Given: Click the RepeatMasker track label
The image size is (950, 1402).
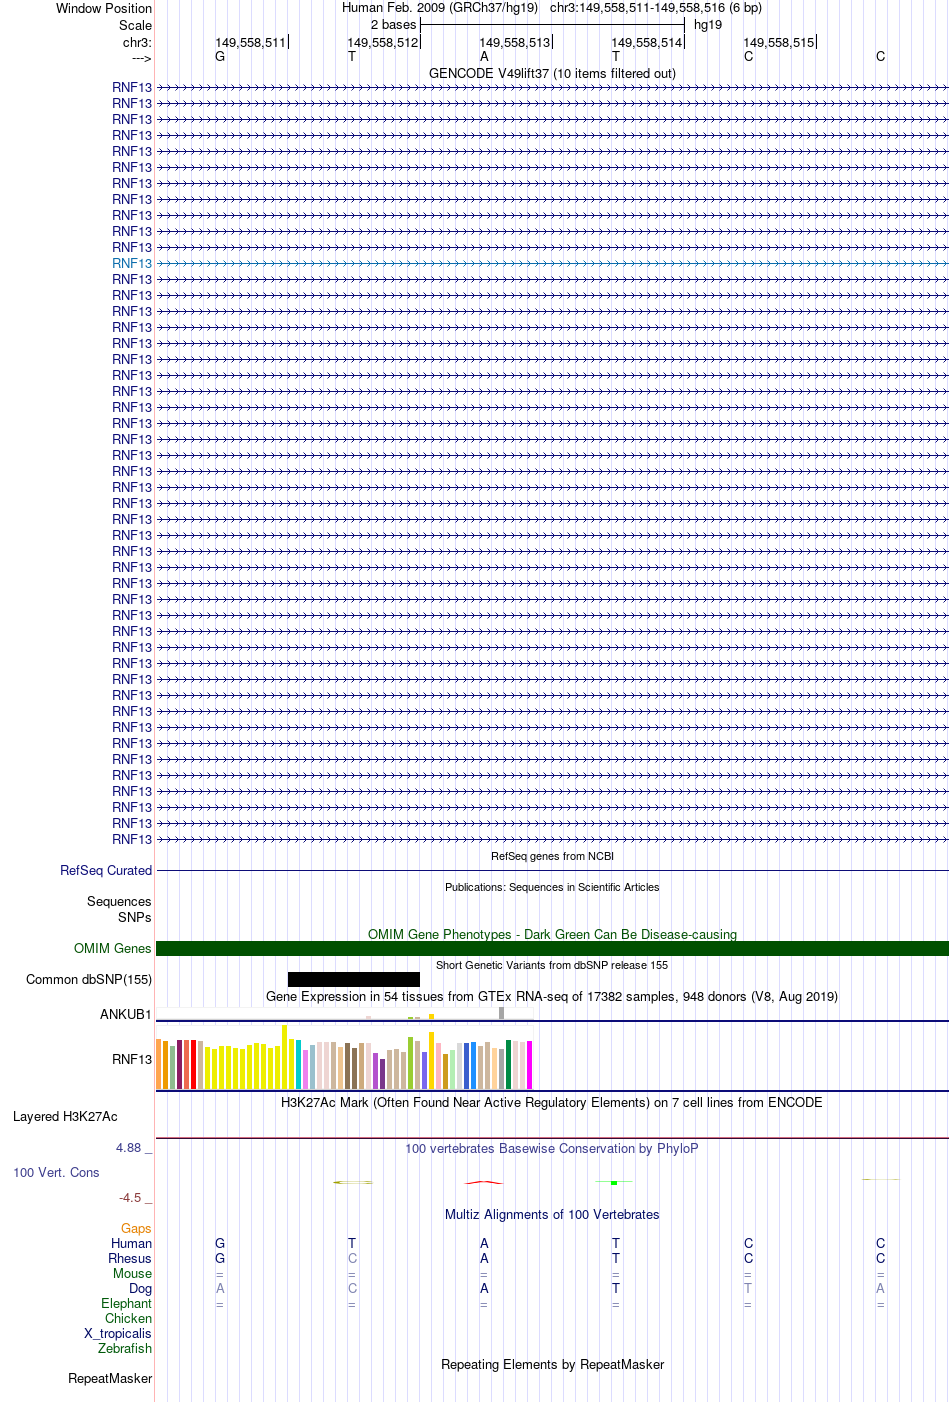Looking at the screenshot, I should click(110, 1379).
